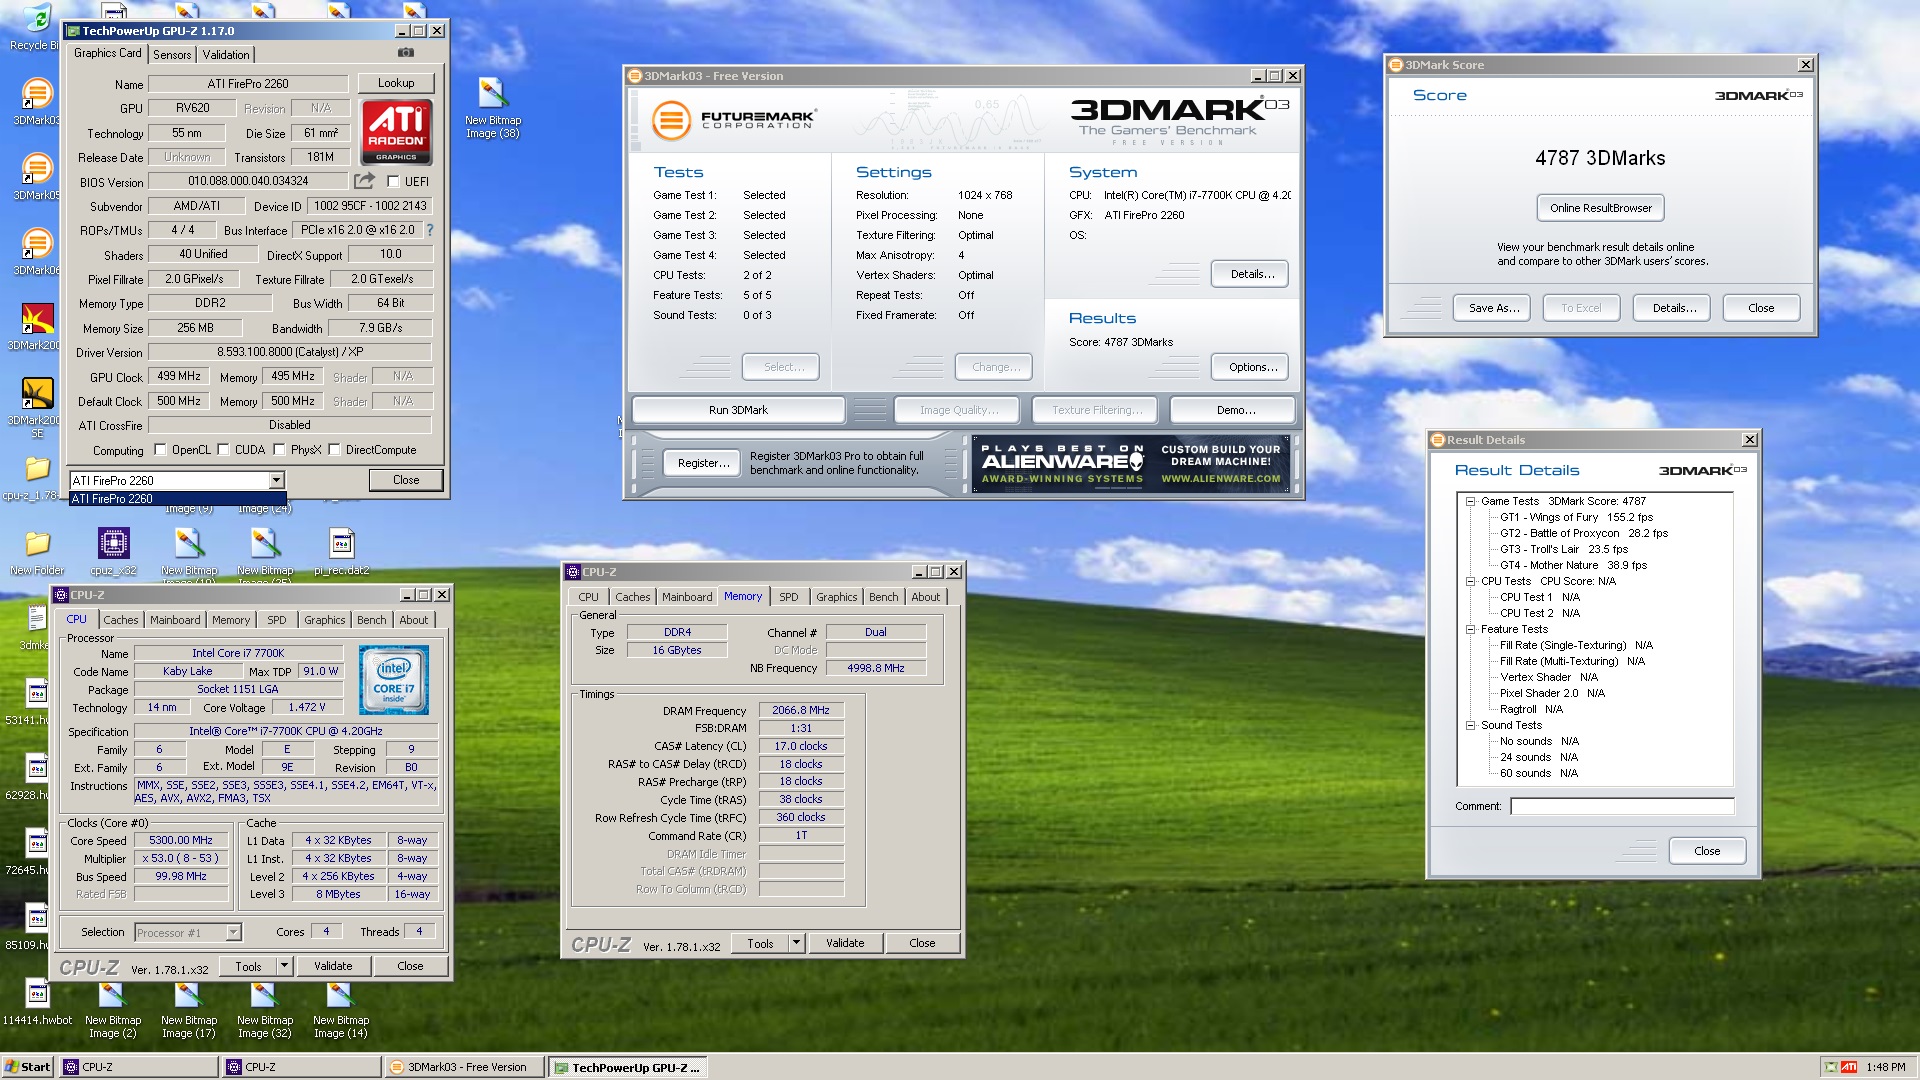Screen dimensions: 1920x1080
Task: Click the ATI Radeon graphics logo
Action: click(x=396, y=132)
